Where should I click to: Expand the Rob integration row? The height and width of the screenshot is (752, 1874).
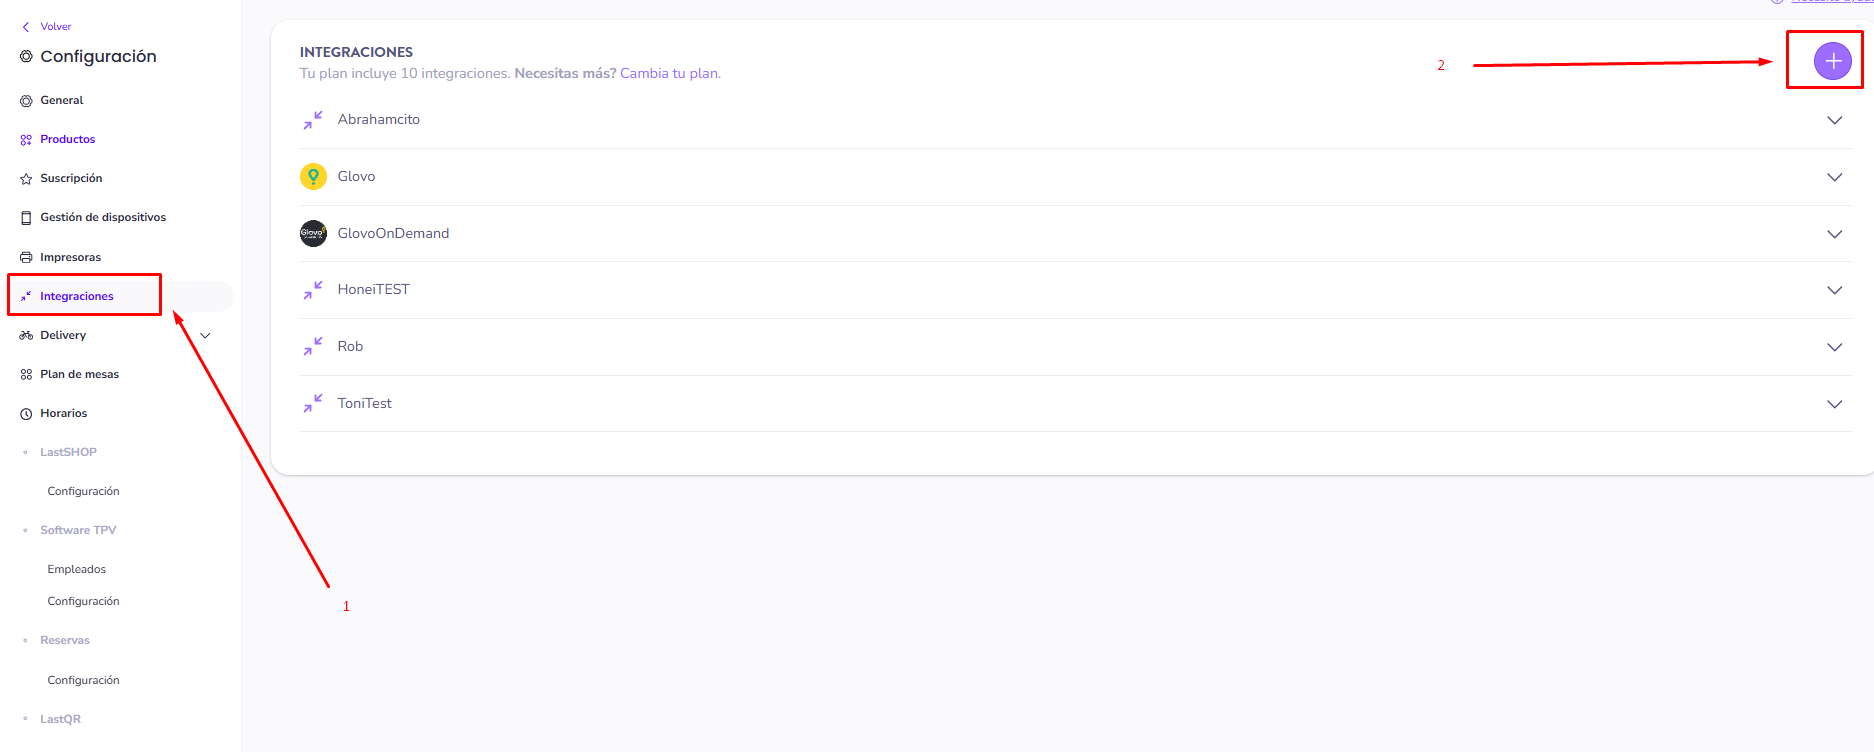click(1834, 347)
